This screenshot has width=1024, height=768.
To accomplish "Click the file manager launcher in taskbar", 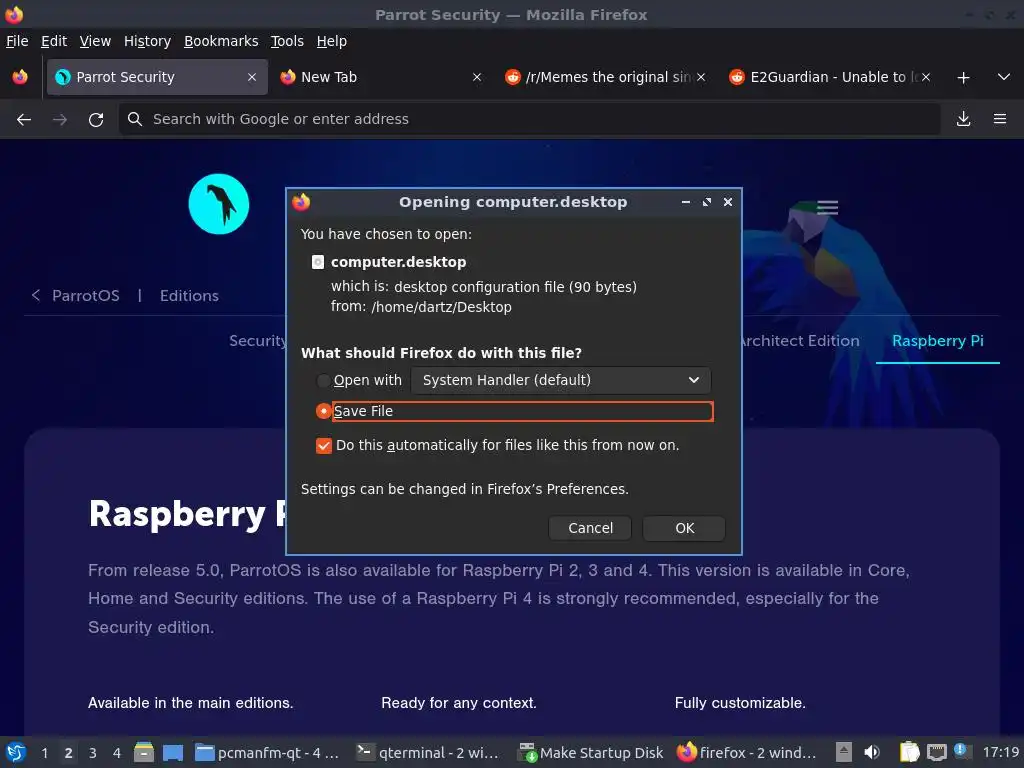I will pyautogui.click(x=144, y=752).
